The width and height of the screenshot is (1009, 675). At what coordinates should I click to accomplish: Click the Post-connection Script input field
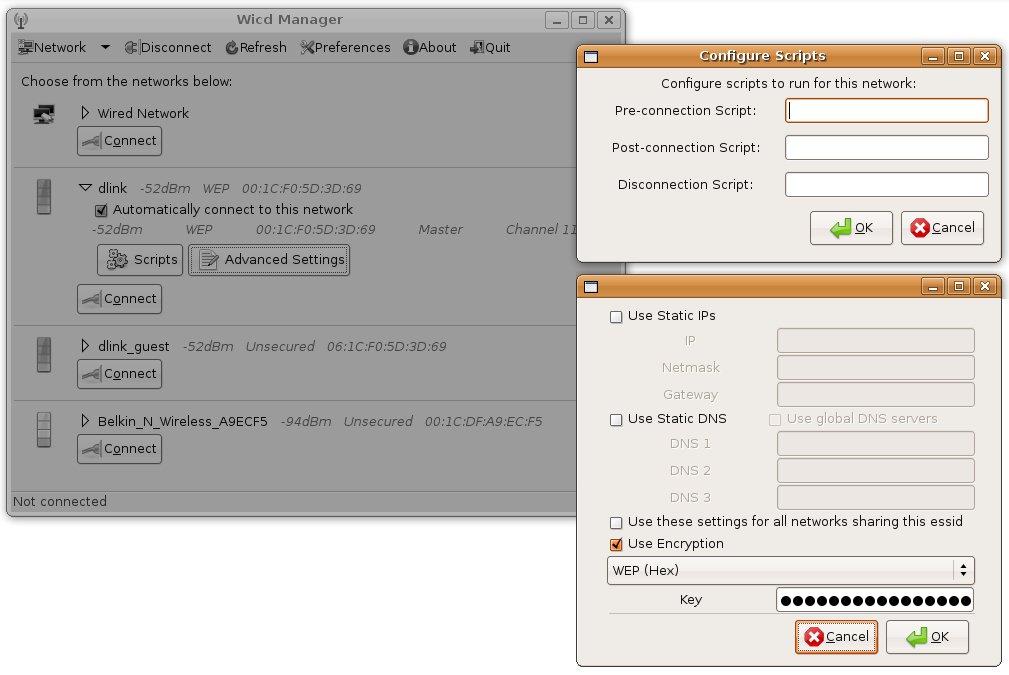[886, 148]
